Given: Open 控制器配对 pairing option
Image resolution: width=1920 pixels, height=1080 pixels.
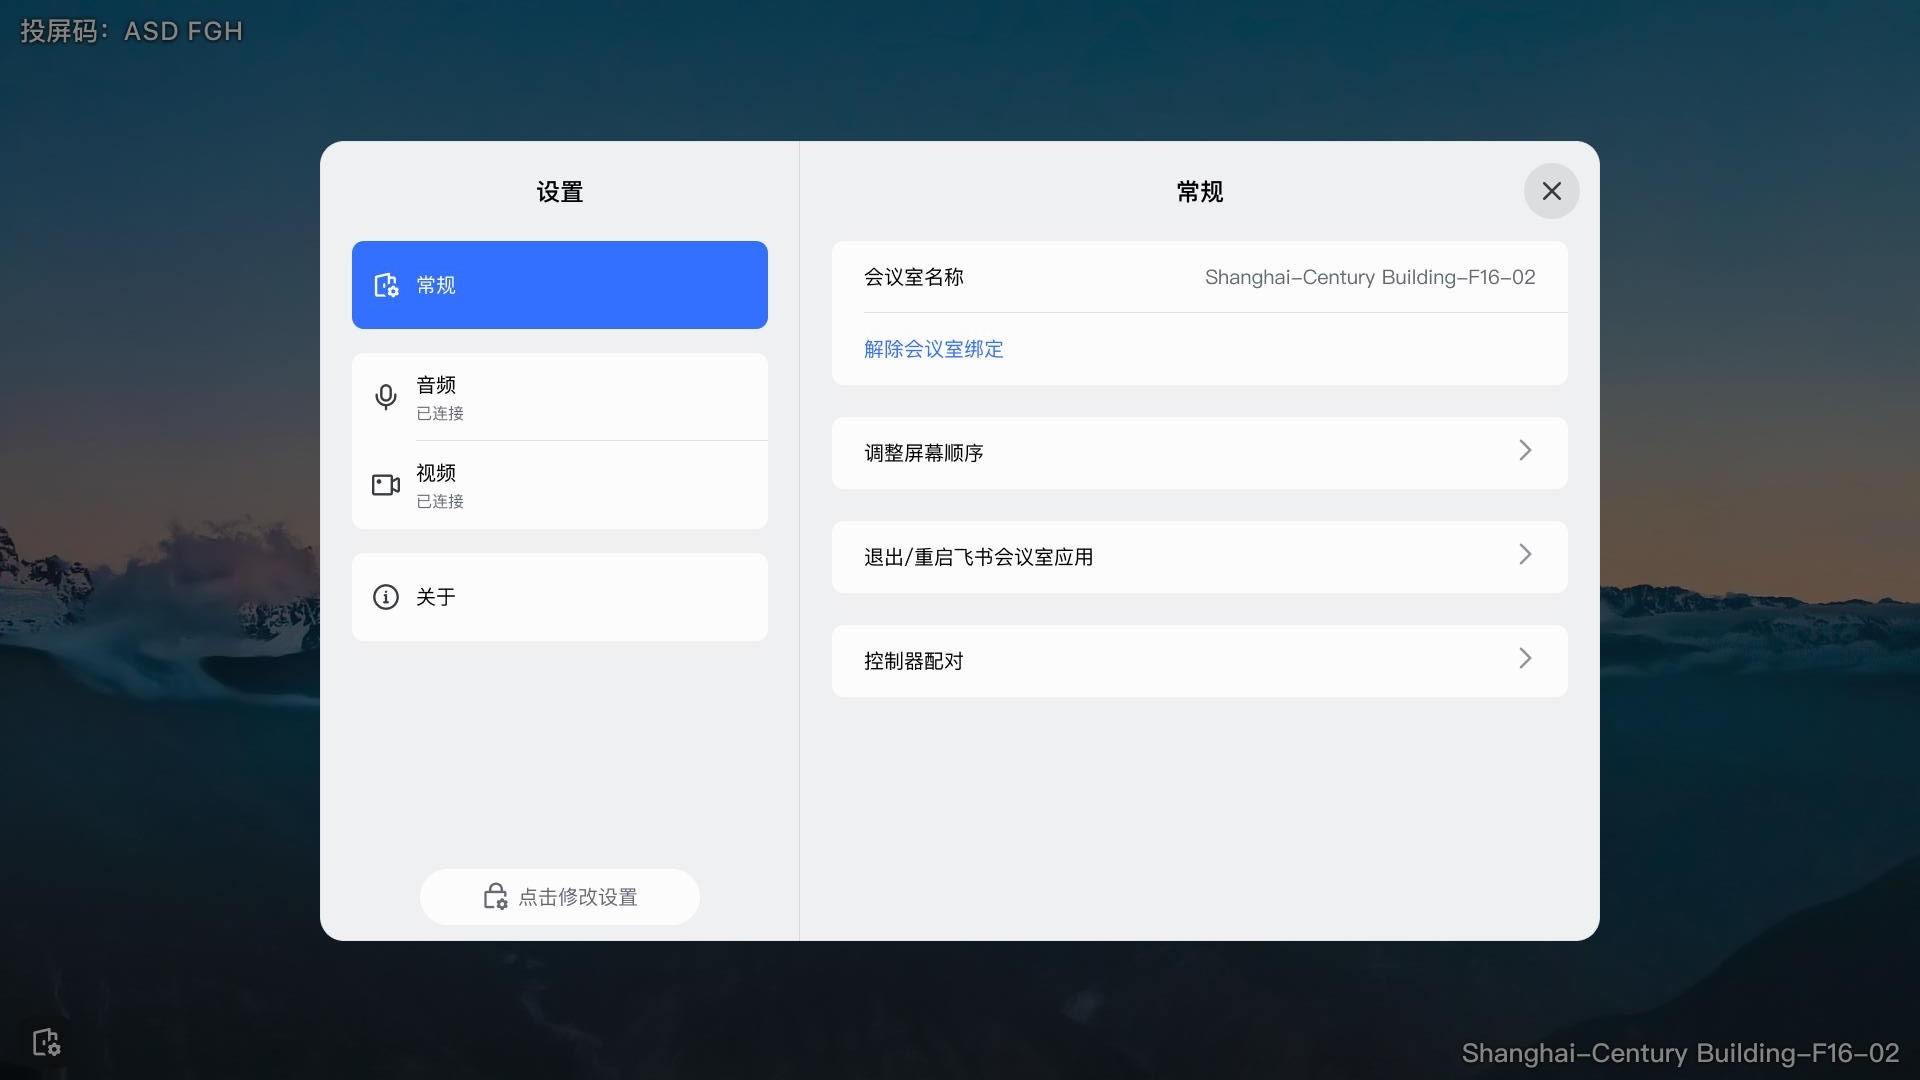Looking at the screenshot, I should tap(1199, 661).
